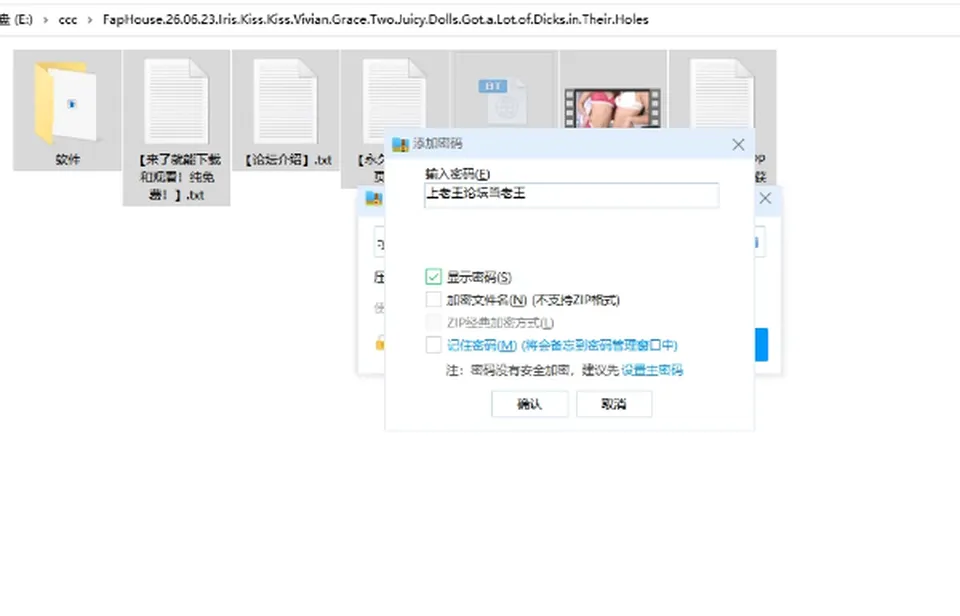
Task: Click the 添加密码 dialog title icon
Action: (400, 144)
